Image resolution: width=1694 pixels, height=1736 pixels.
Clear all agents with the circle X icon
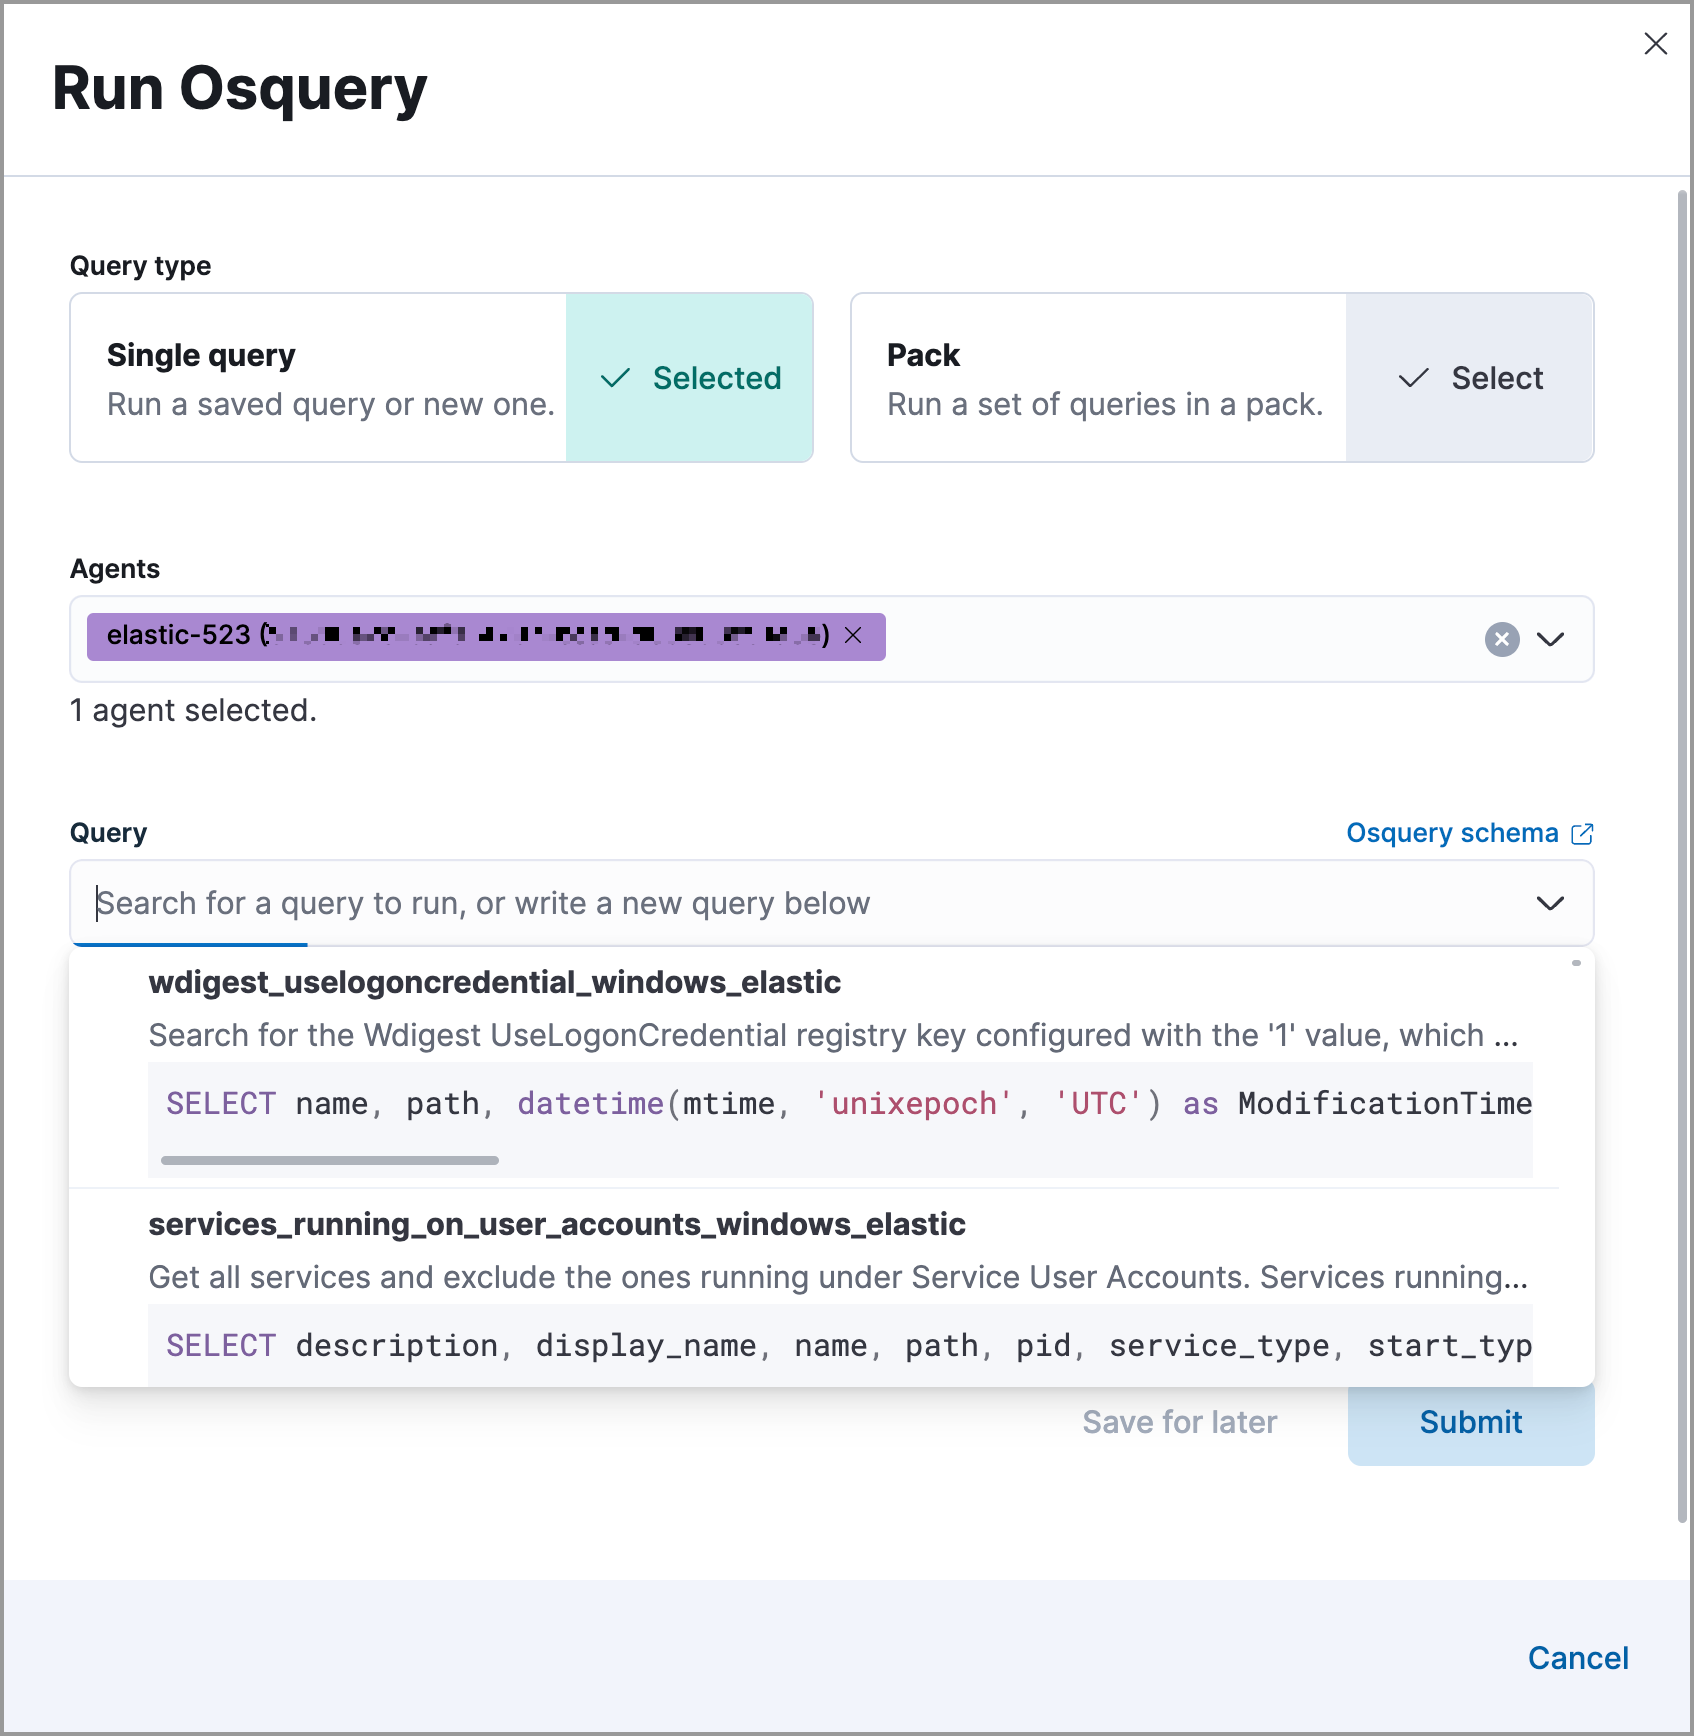[x=1501, y=639]
